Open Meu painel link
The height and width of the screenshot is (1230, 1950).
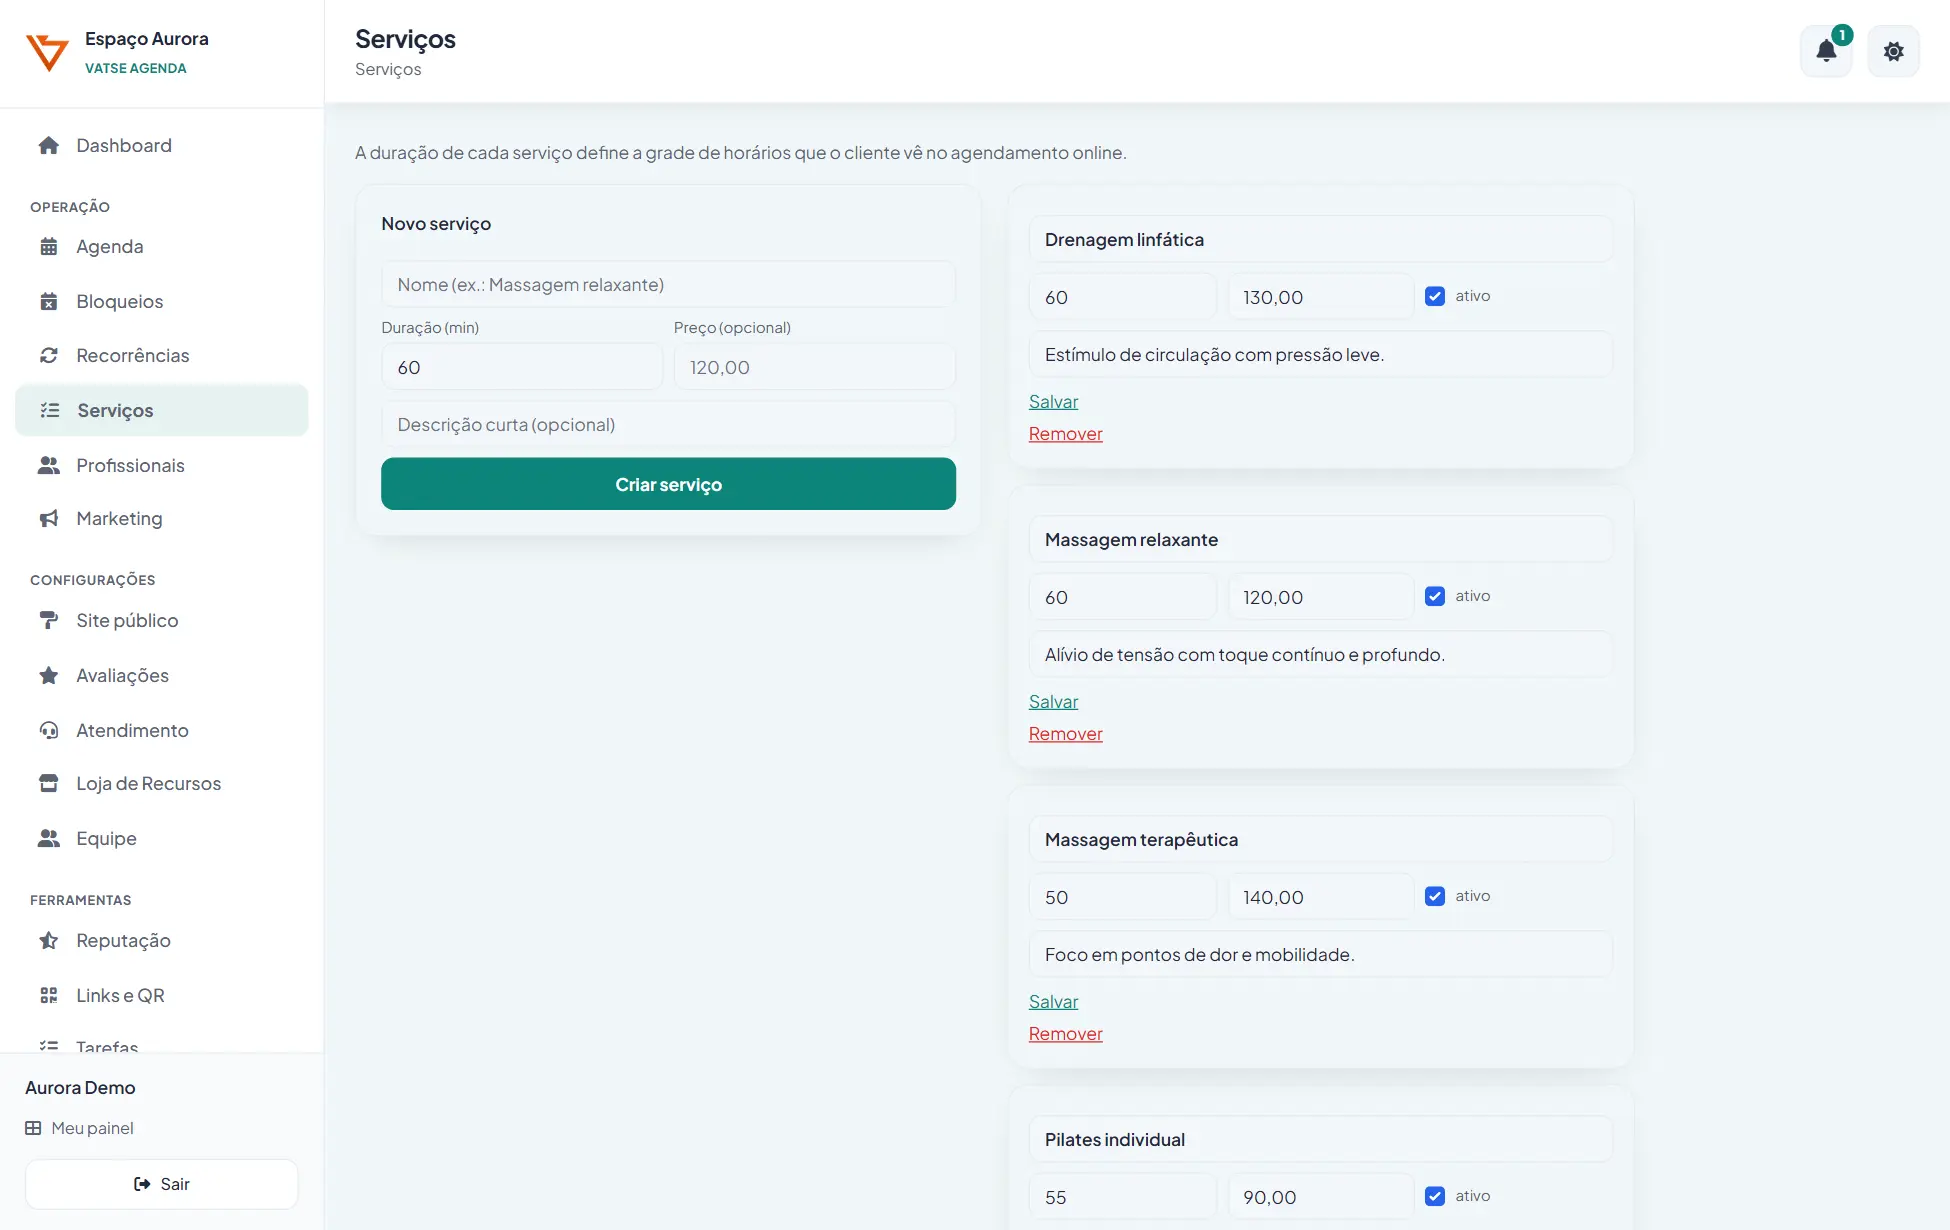click(x=80, y=1128)
